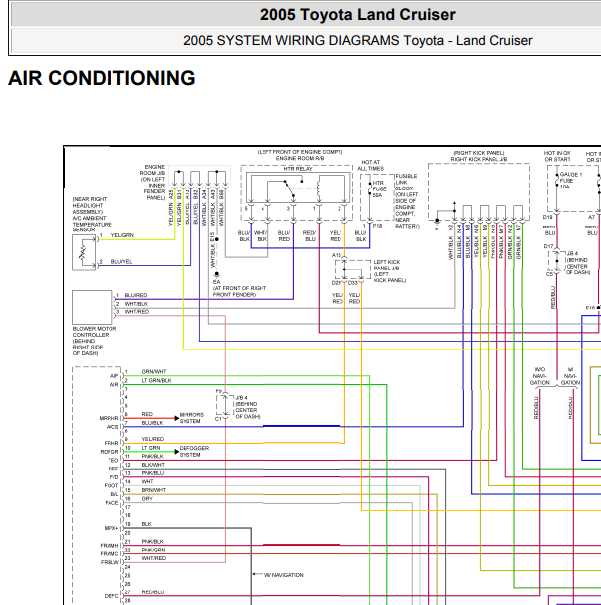
Task: Select the "HTR FUSE 50A" text
Action: (379, 189)
